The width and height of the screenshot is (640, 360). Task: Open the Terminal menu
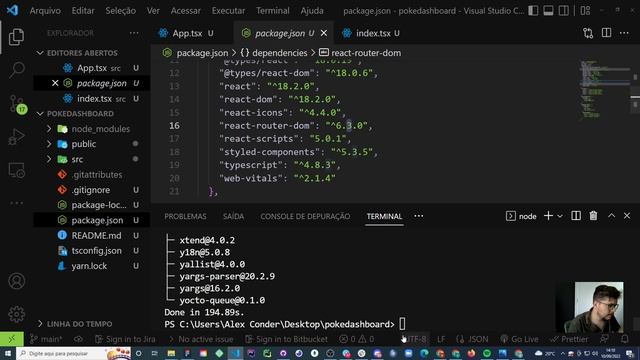(x=273, y=11)
